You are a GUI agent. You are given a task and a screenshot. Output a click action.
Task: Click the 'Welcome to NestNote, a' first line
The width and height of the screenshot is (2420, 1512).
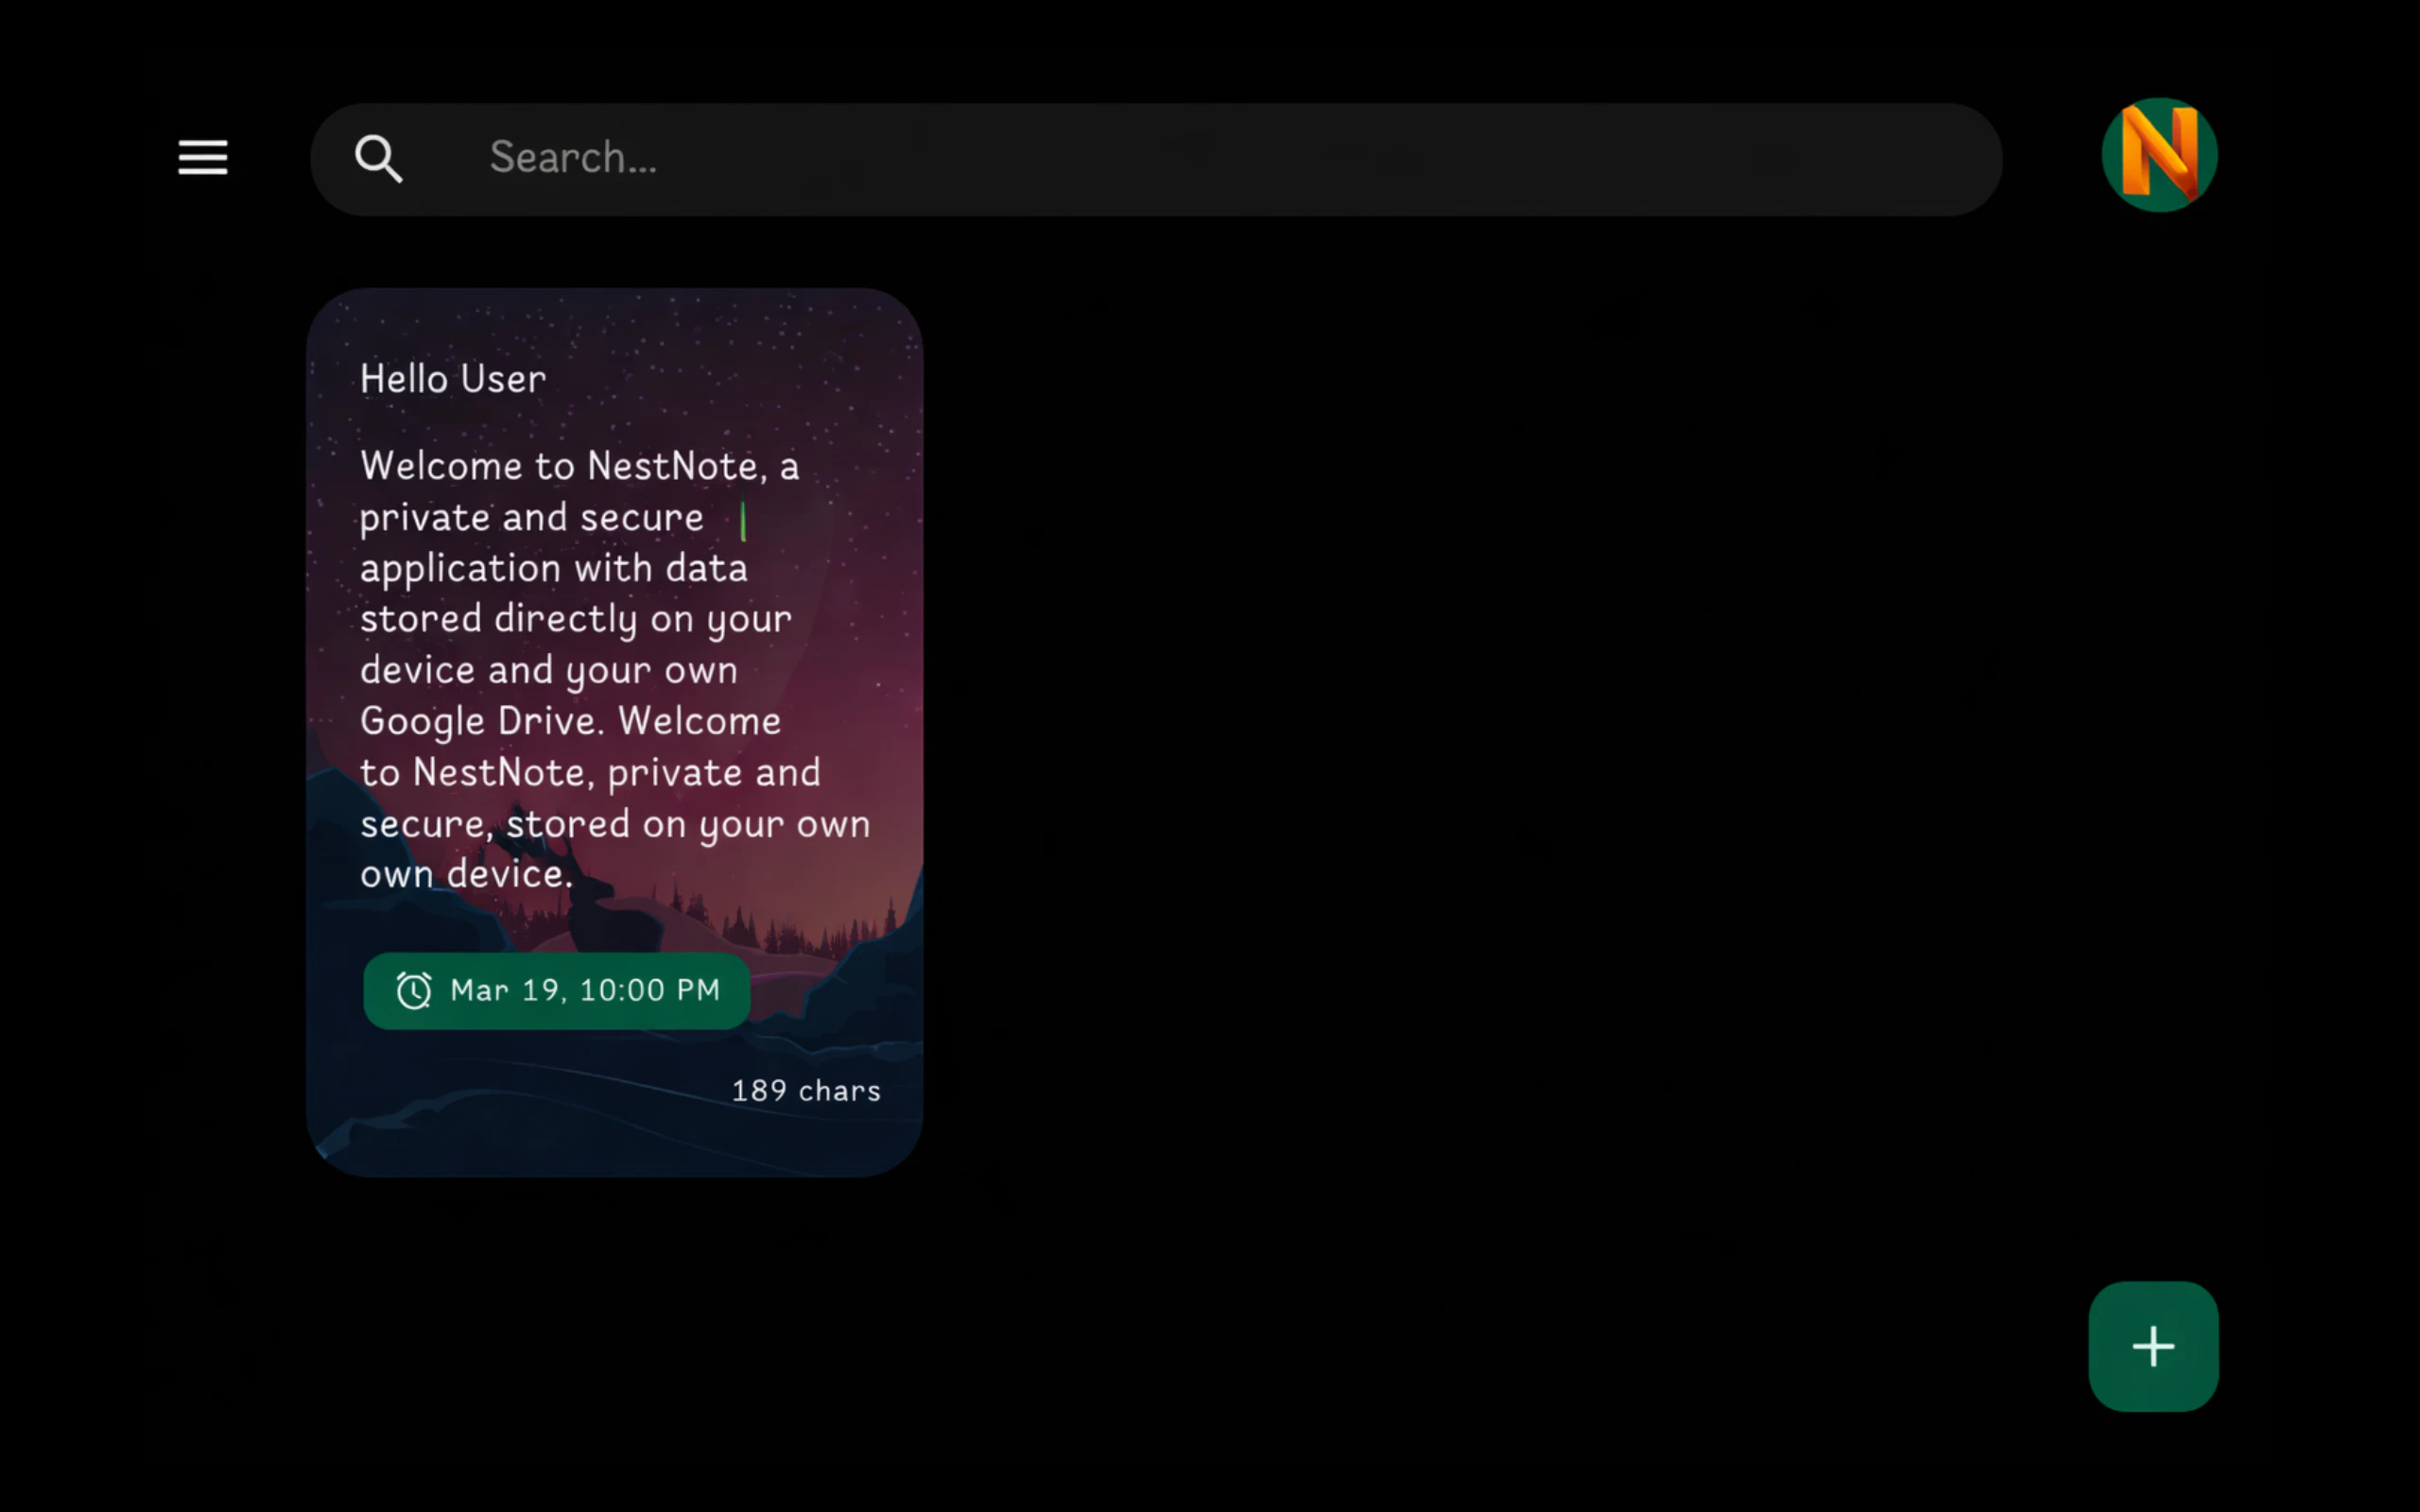click(579, 466)
